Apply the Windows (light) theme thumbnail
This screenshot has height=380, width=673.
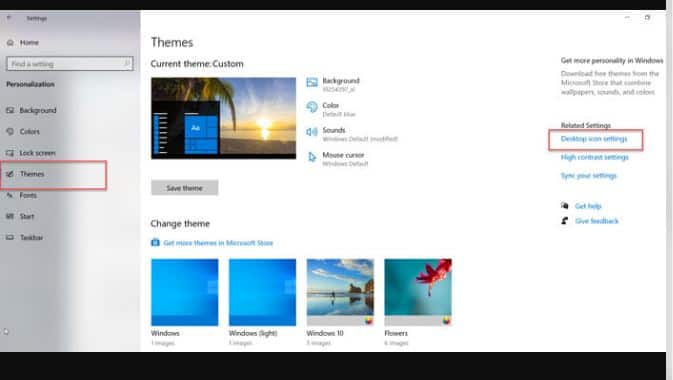pos(262,292)
